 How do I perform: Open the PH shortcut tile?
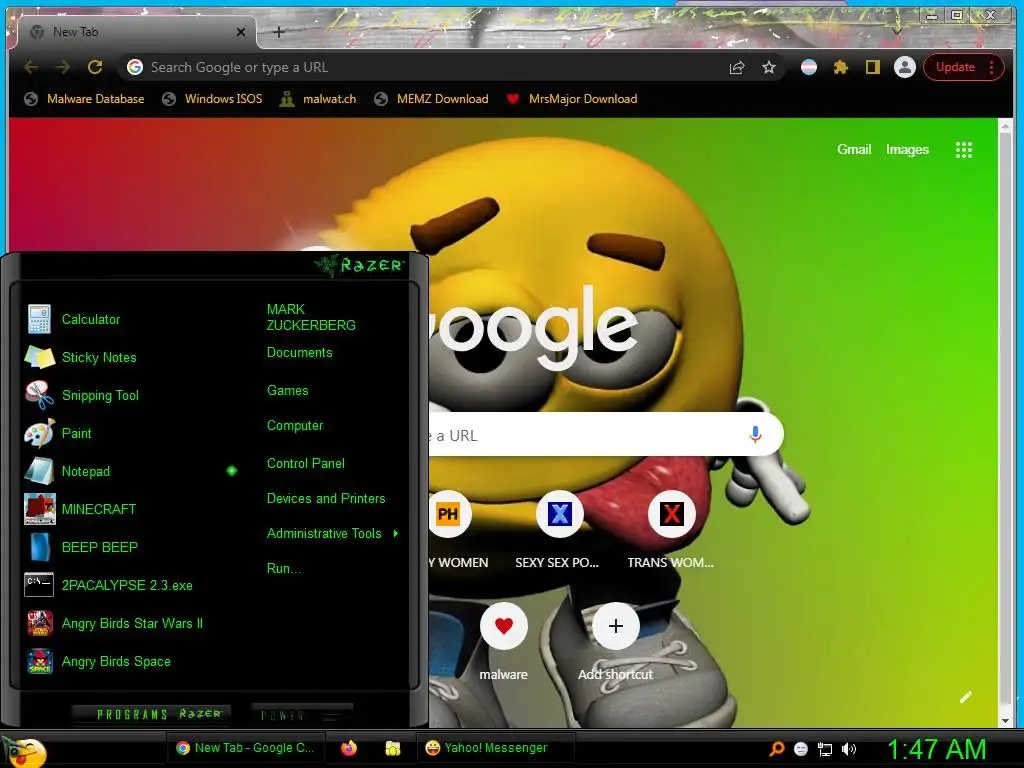tap(448, 515)
